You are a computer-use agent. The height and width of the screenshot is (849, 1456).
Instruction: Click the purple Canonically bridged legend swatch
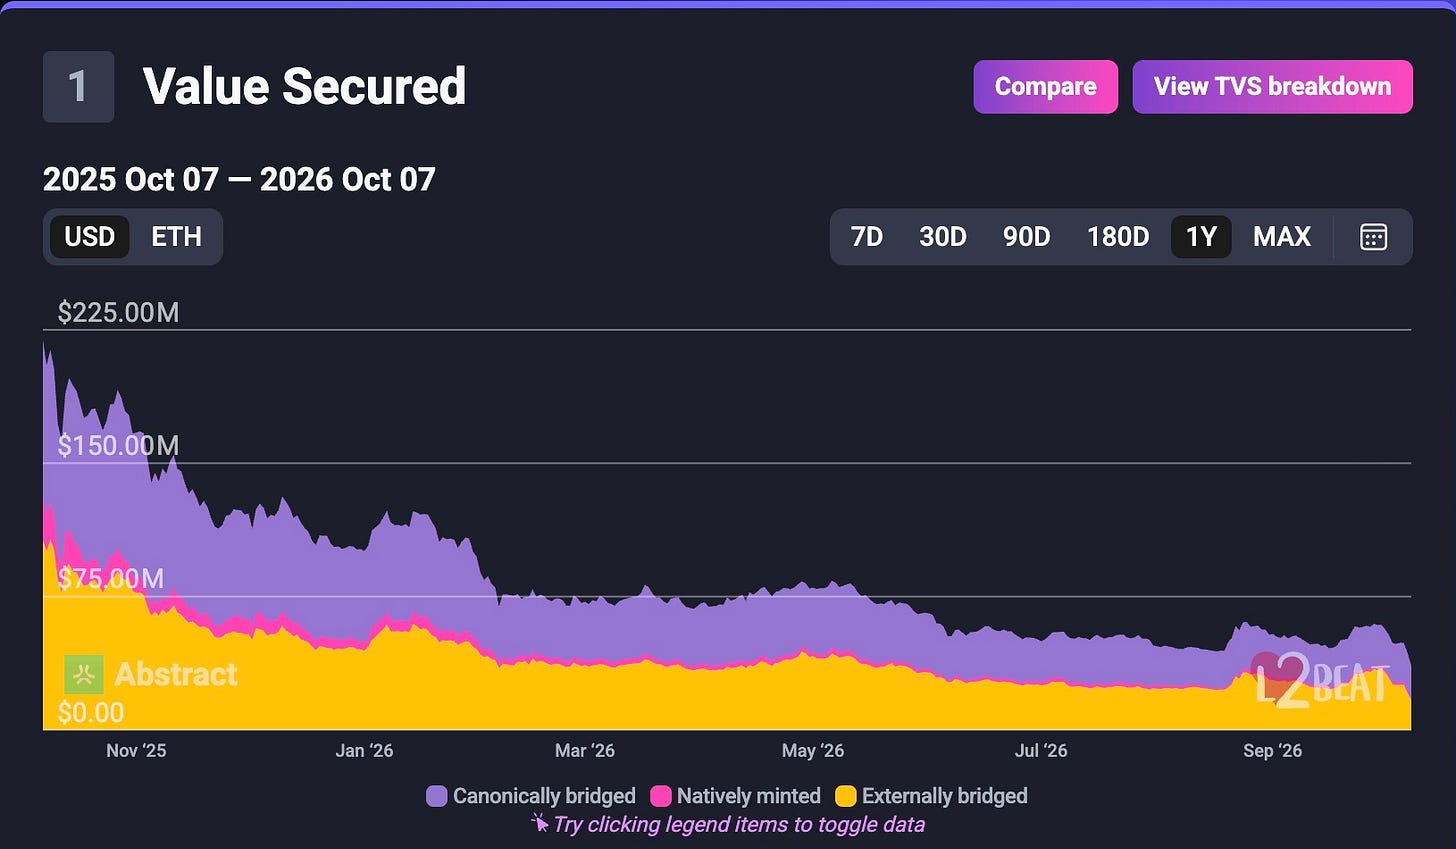tap(436, 796)
